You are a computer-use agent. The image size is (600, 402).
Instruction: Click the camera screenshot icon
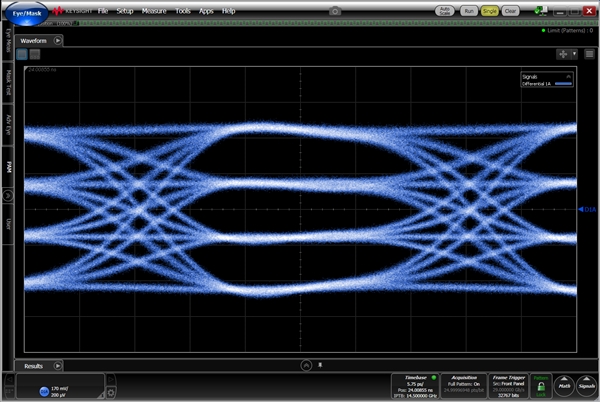pyautogui.click(x=333, y=10)
